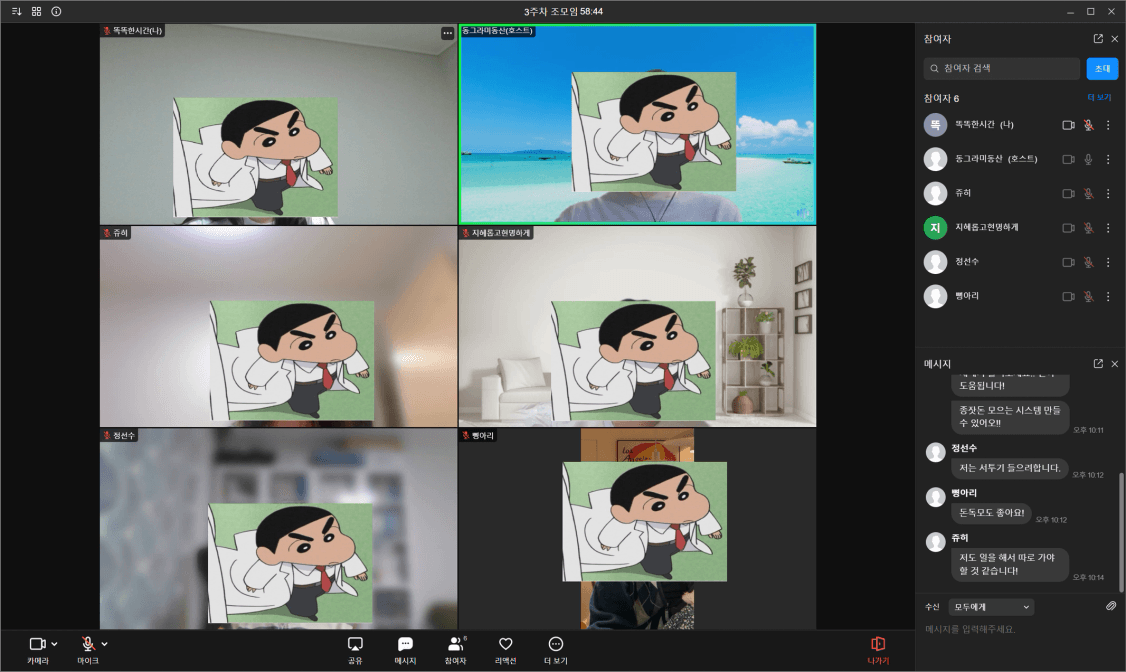Image resolution: width=1126 pixels, height=672 pixels.
Task: Click the 초대 invite button
Action: (1102, 68)
